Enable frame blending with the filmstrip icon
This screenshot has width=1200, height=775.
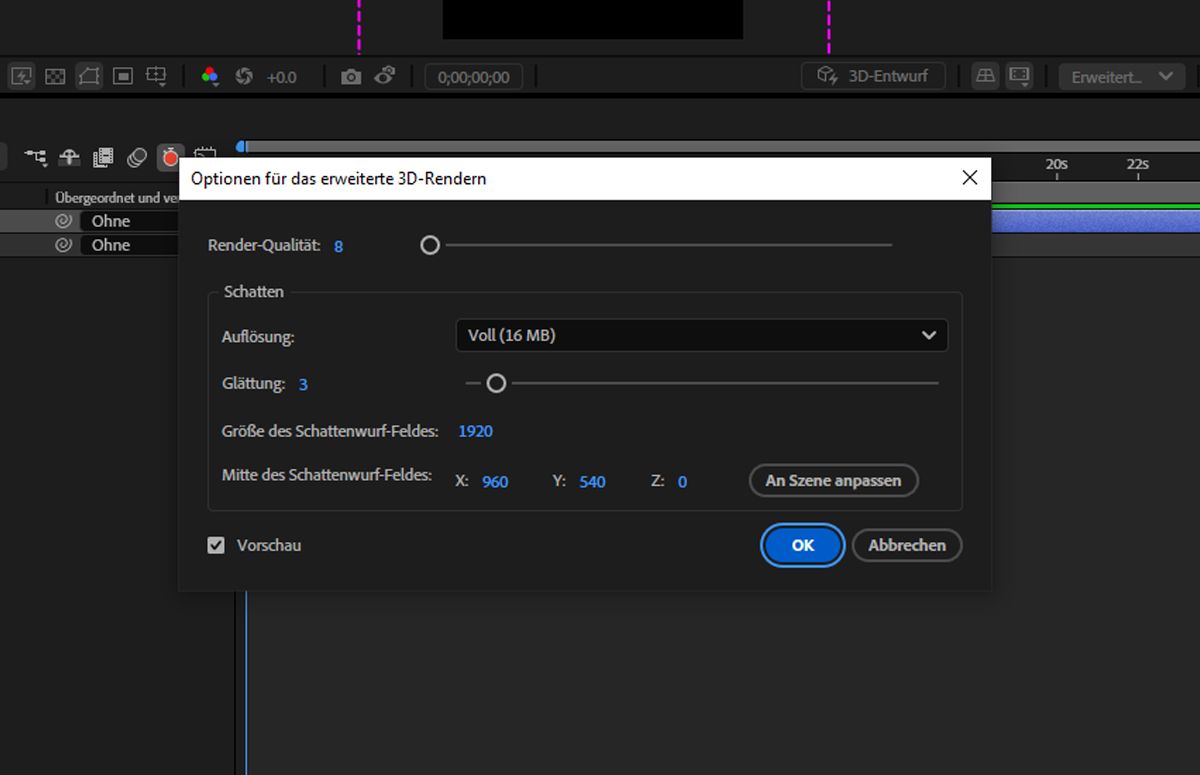click(101, 157)
